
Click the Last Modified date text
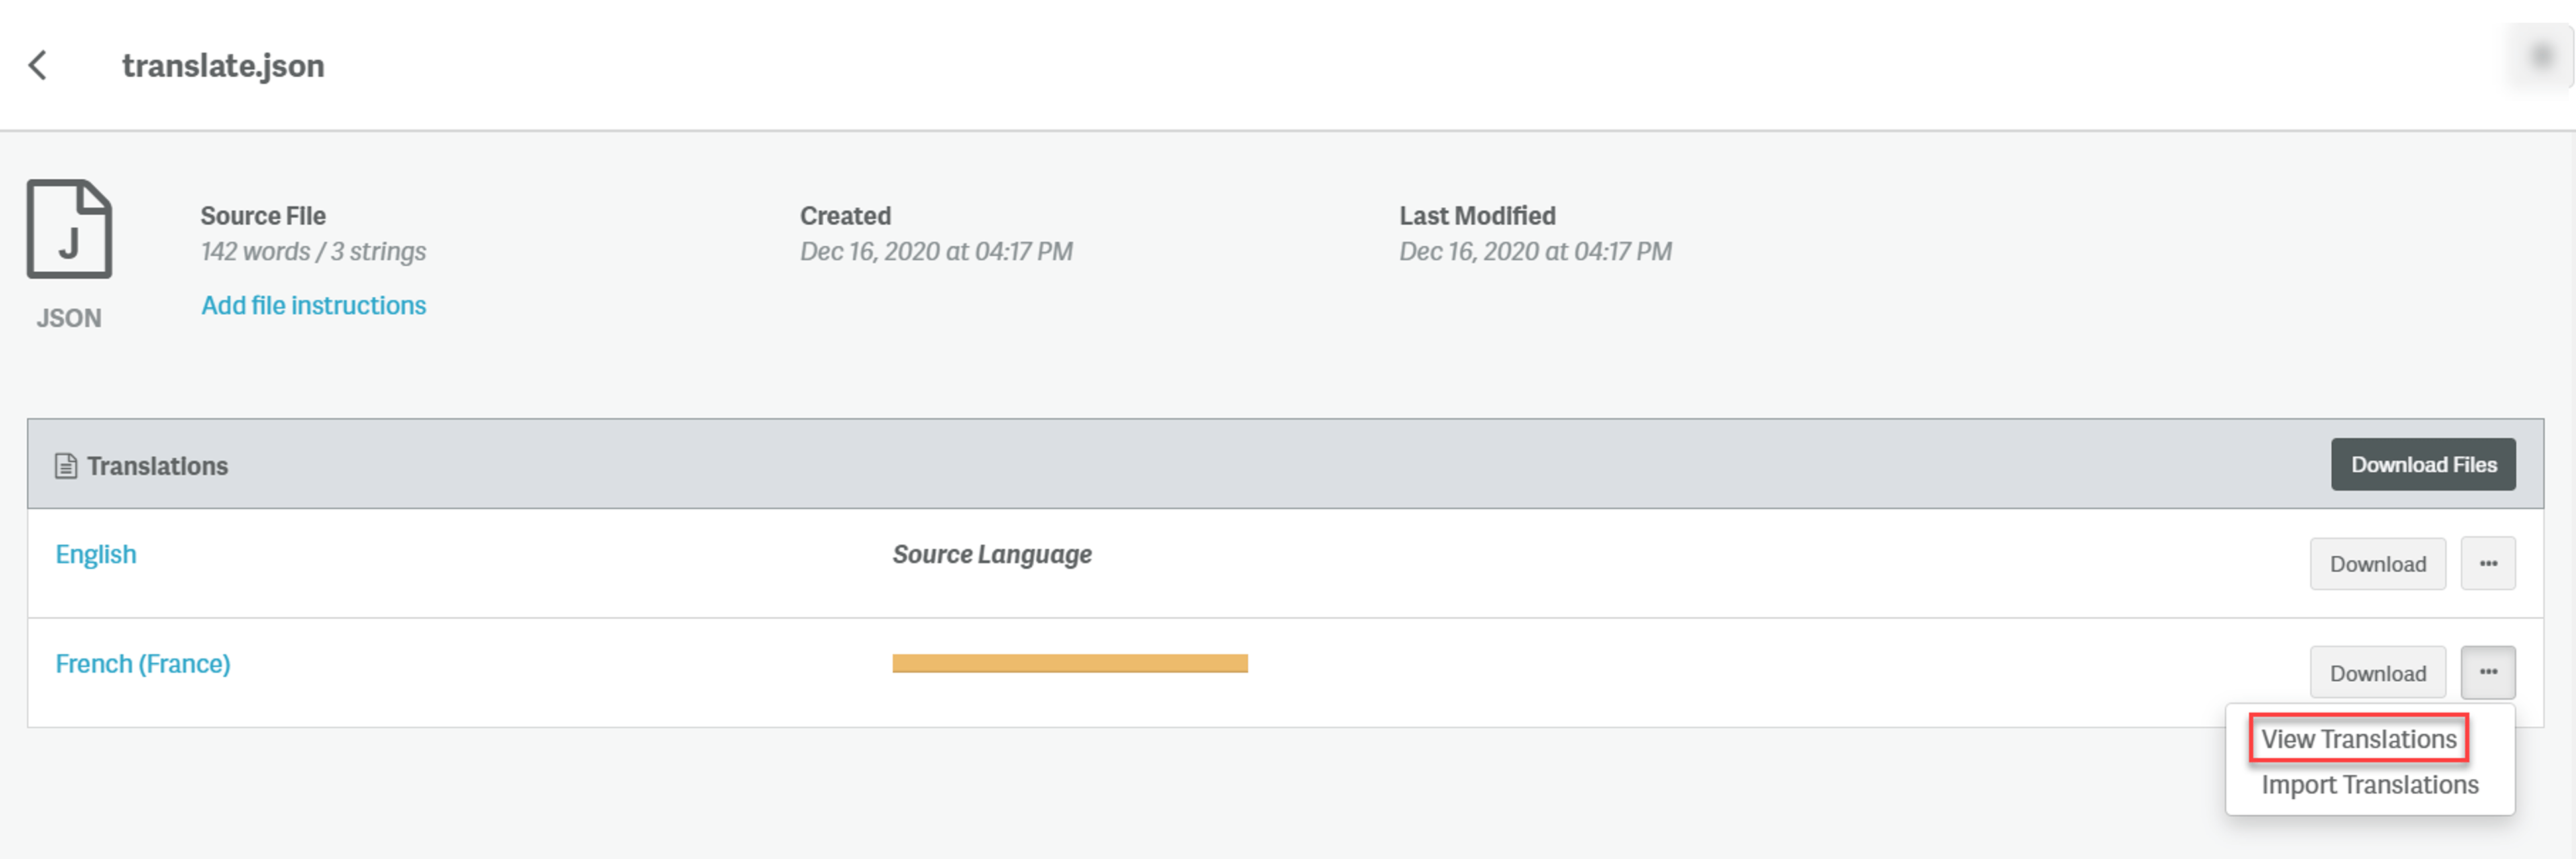pos(1535,251)
